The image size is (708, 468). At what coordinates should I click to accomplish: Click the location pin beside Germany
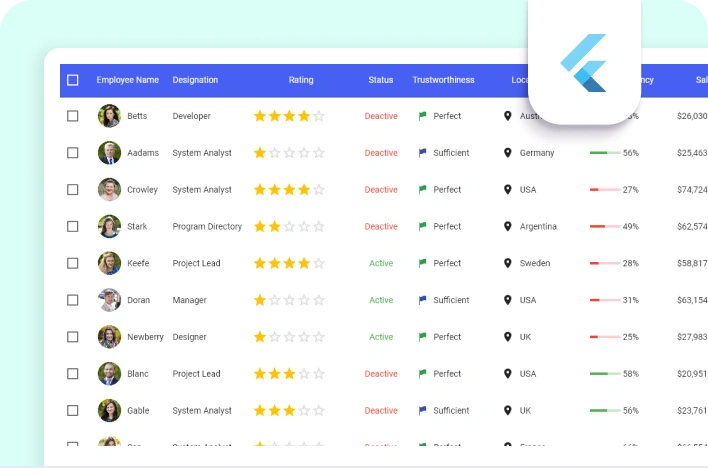[507, 153]
